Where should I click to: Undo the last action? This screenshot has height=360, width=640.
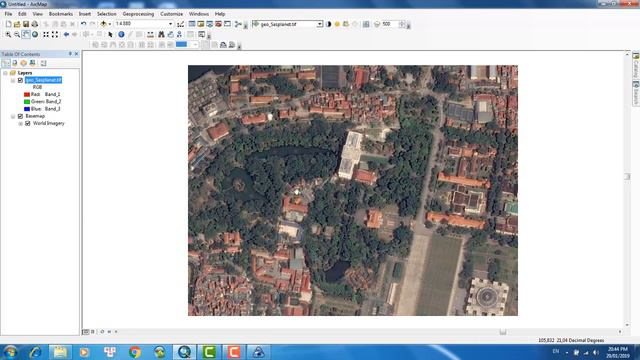tap(83, 24)
